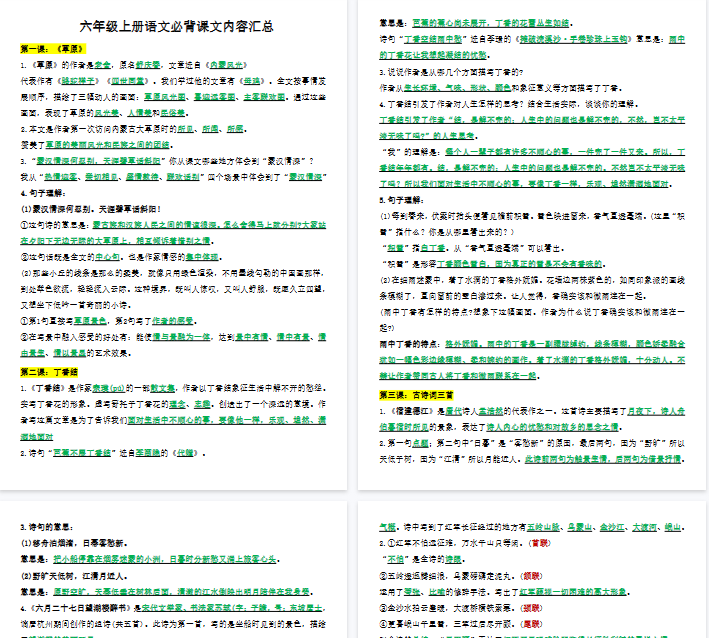
Task: Click the green answer 所感
Action: tap(235, 129)
